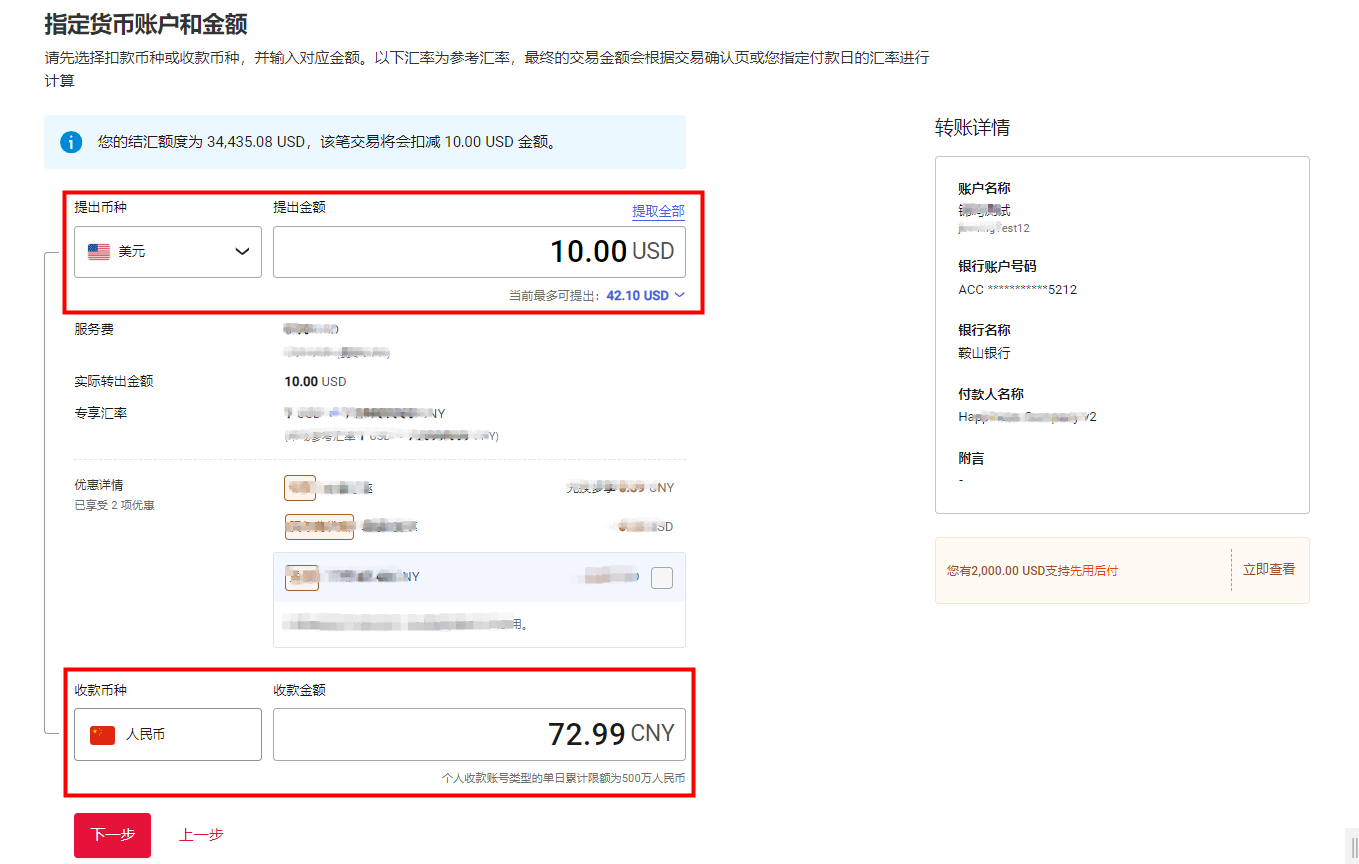
Task: Click the 下一步 button
Action: click(111, 835)
